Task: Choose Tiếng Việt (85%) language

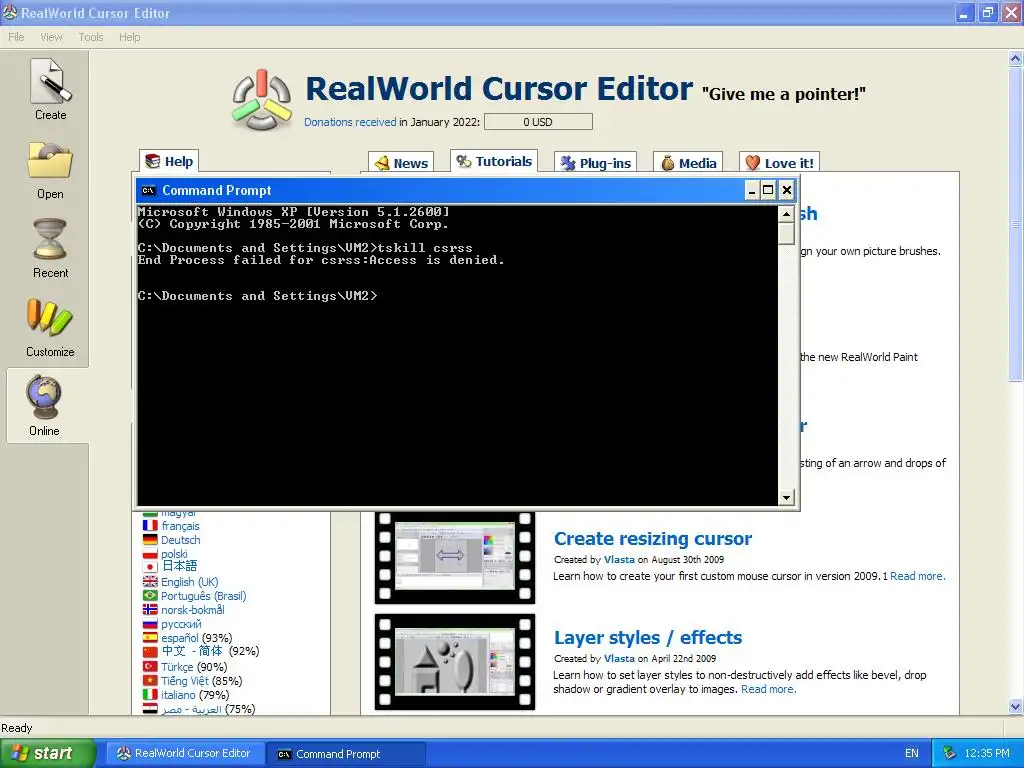Action: click(x=202, y=680)
